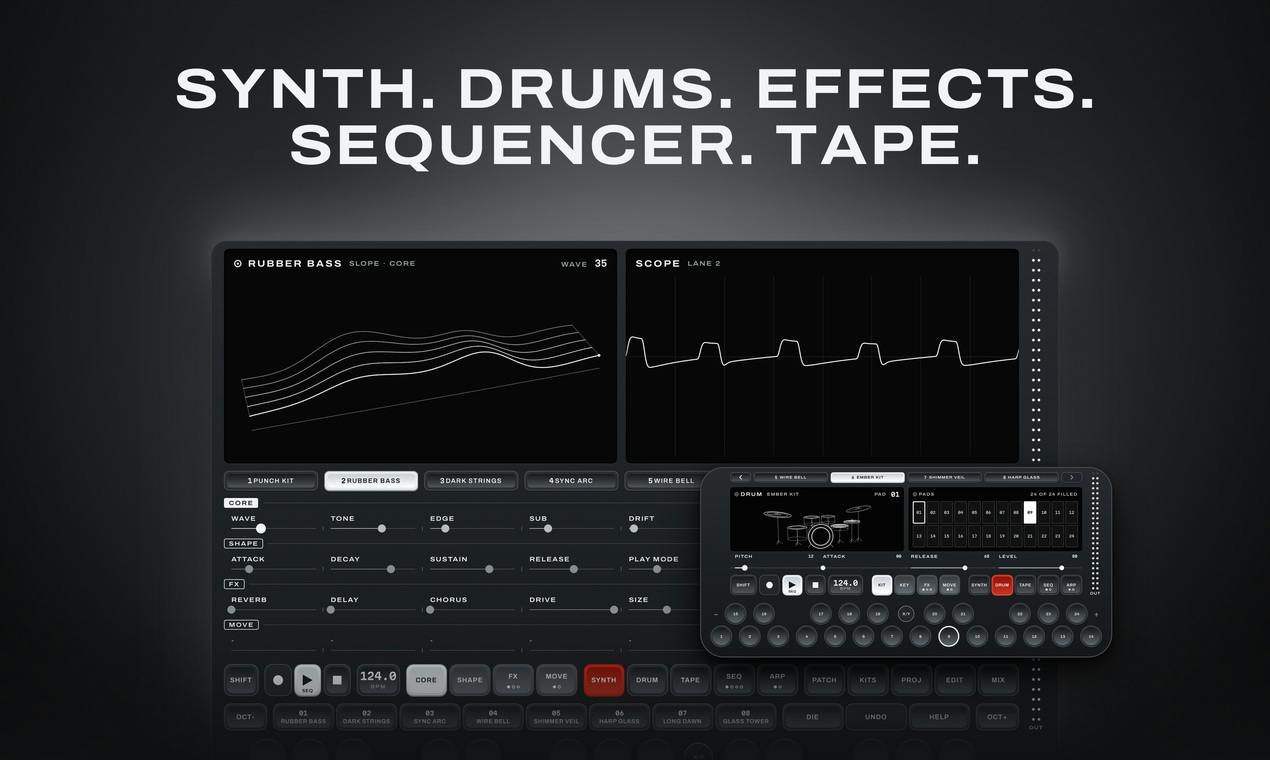Tap round key 24 on the upper row
Viewport: 1270px width, 760px height.
click(x=1077, y=614)
